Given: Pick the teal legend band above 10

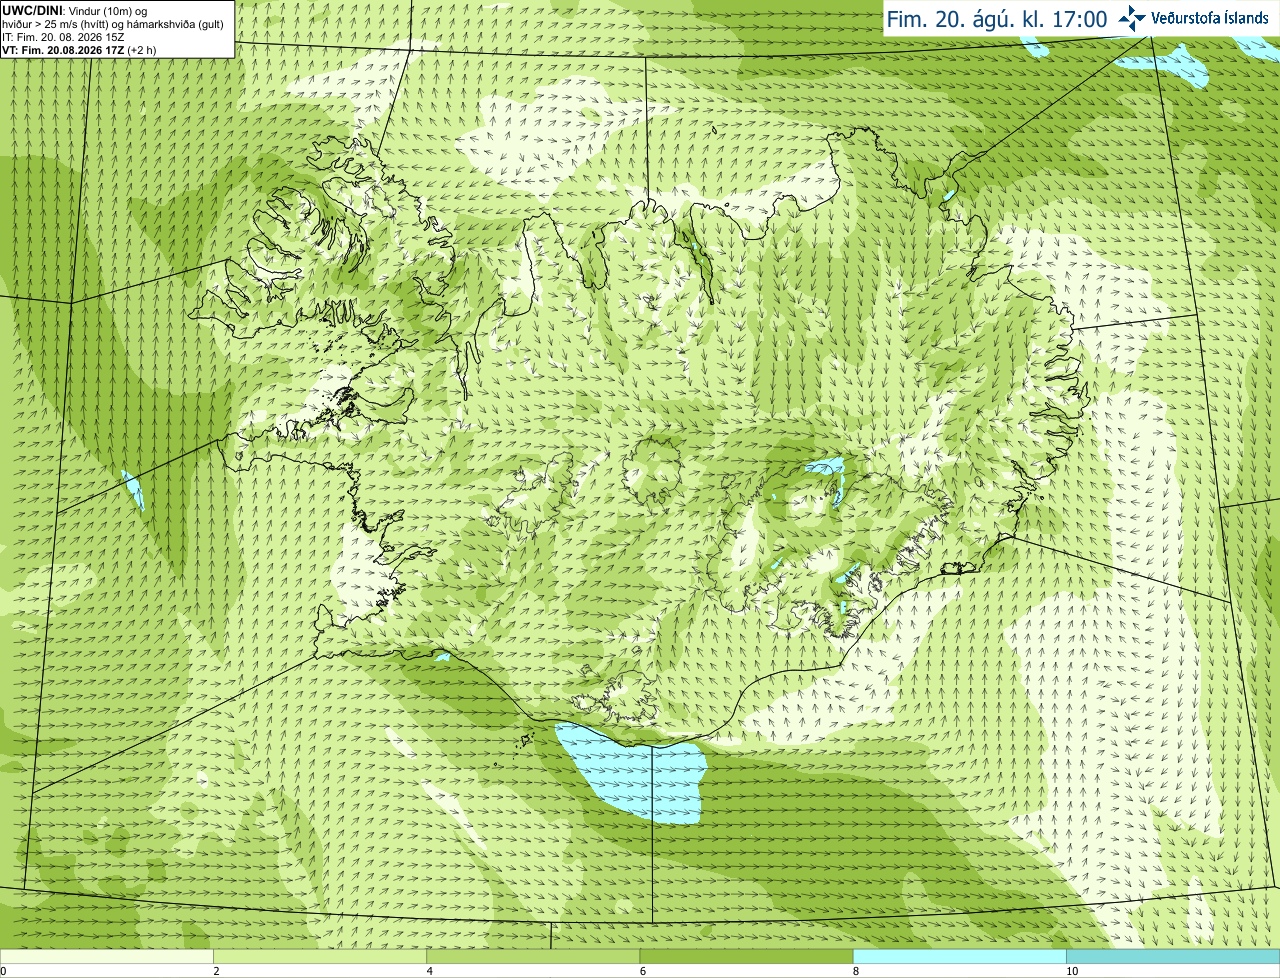Looking at the screenshot, I should click(x=1173, y=957).
